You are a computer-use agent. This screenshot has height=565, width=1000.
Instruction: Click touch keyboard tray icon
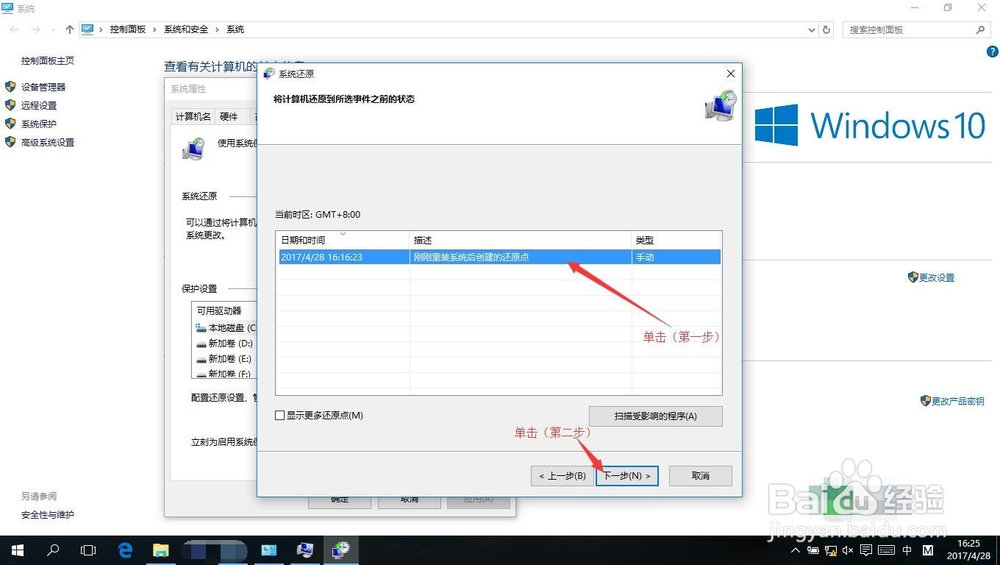[886, 550]
